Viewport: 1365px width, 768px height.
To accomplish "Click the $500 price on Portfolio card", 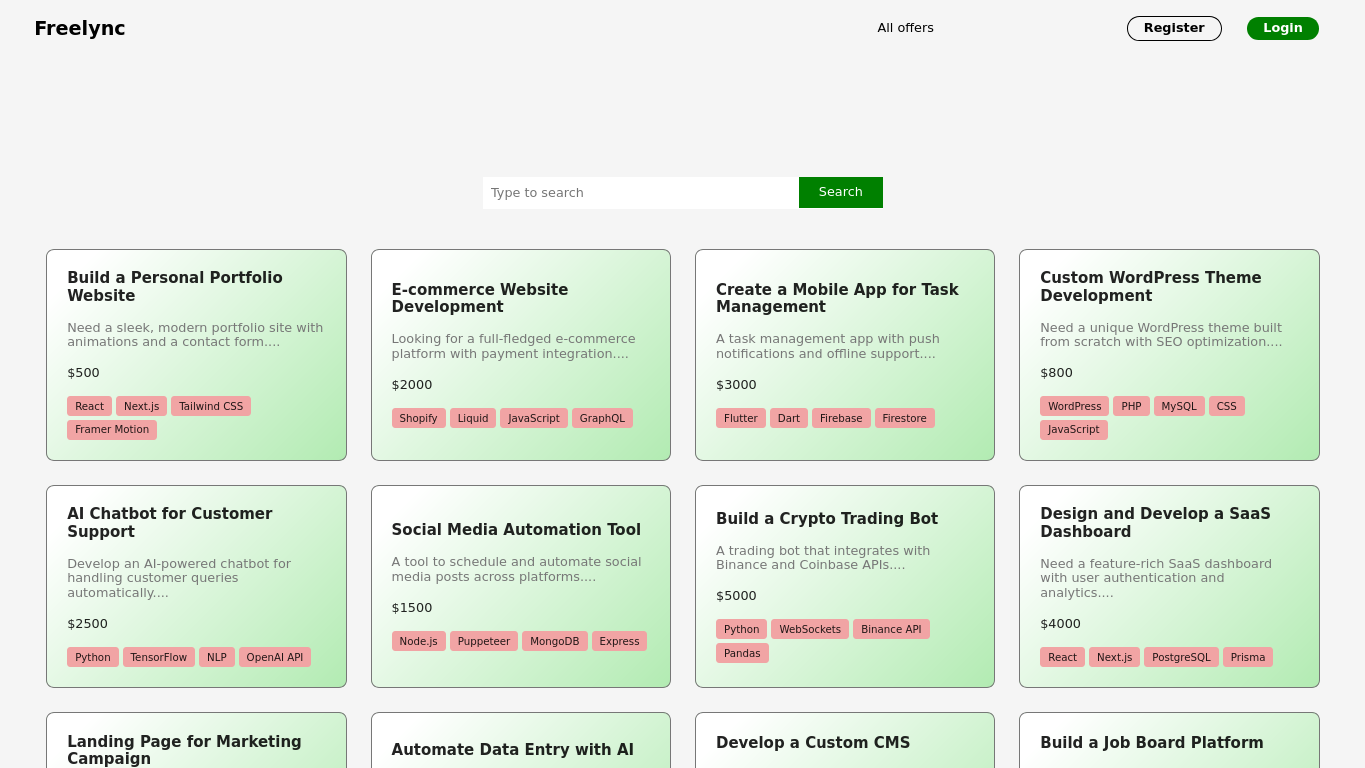I will tap(83, 373).
